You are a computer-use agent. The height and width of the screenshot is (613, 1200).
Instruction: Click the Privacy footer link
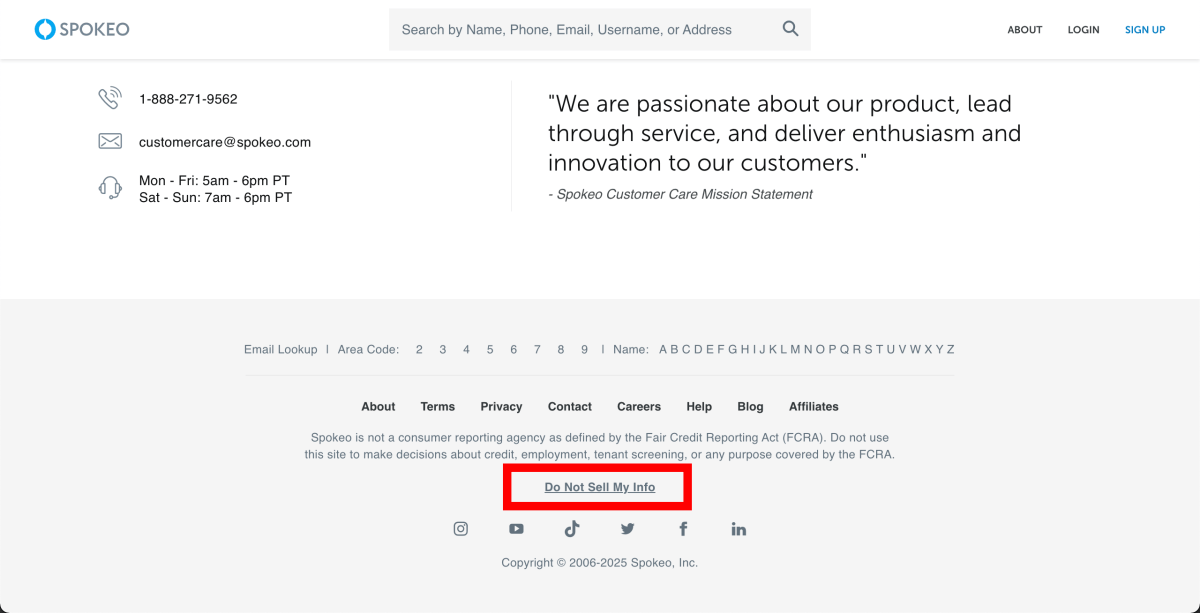(501, 406)
